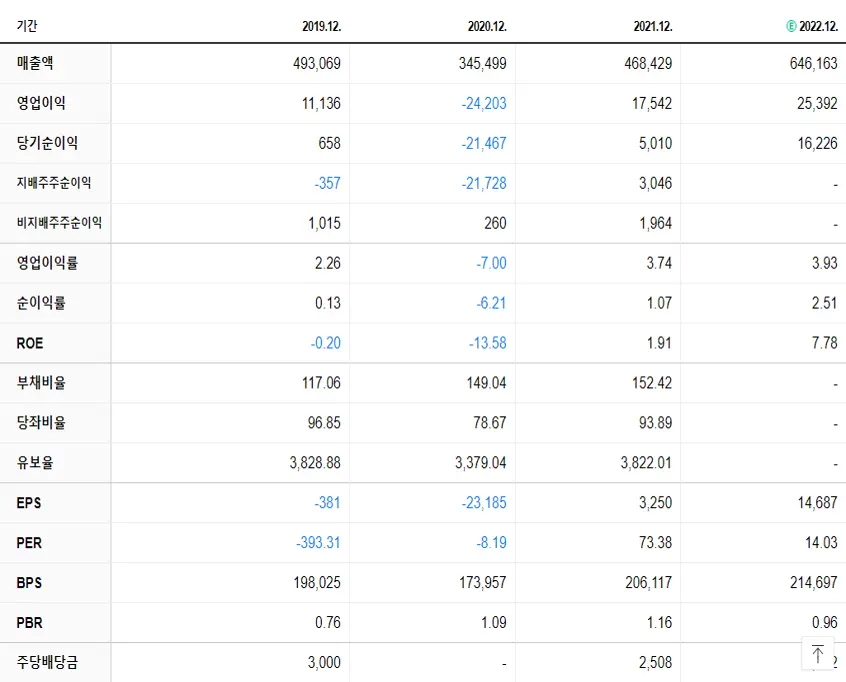Click the 기간 header label

[26, 26]
